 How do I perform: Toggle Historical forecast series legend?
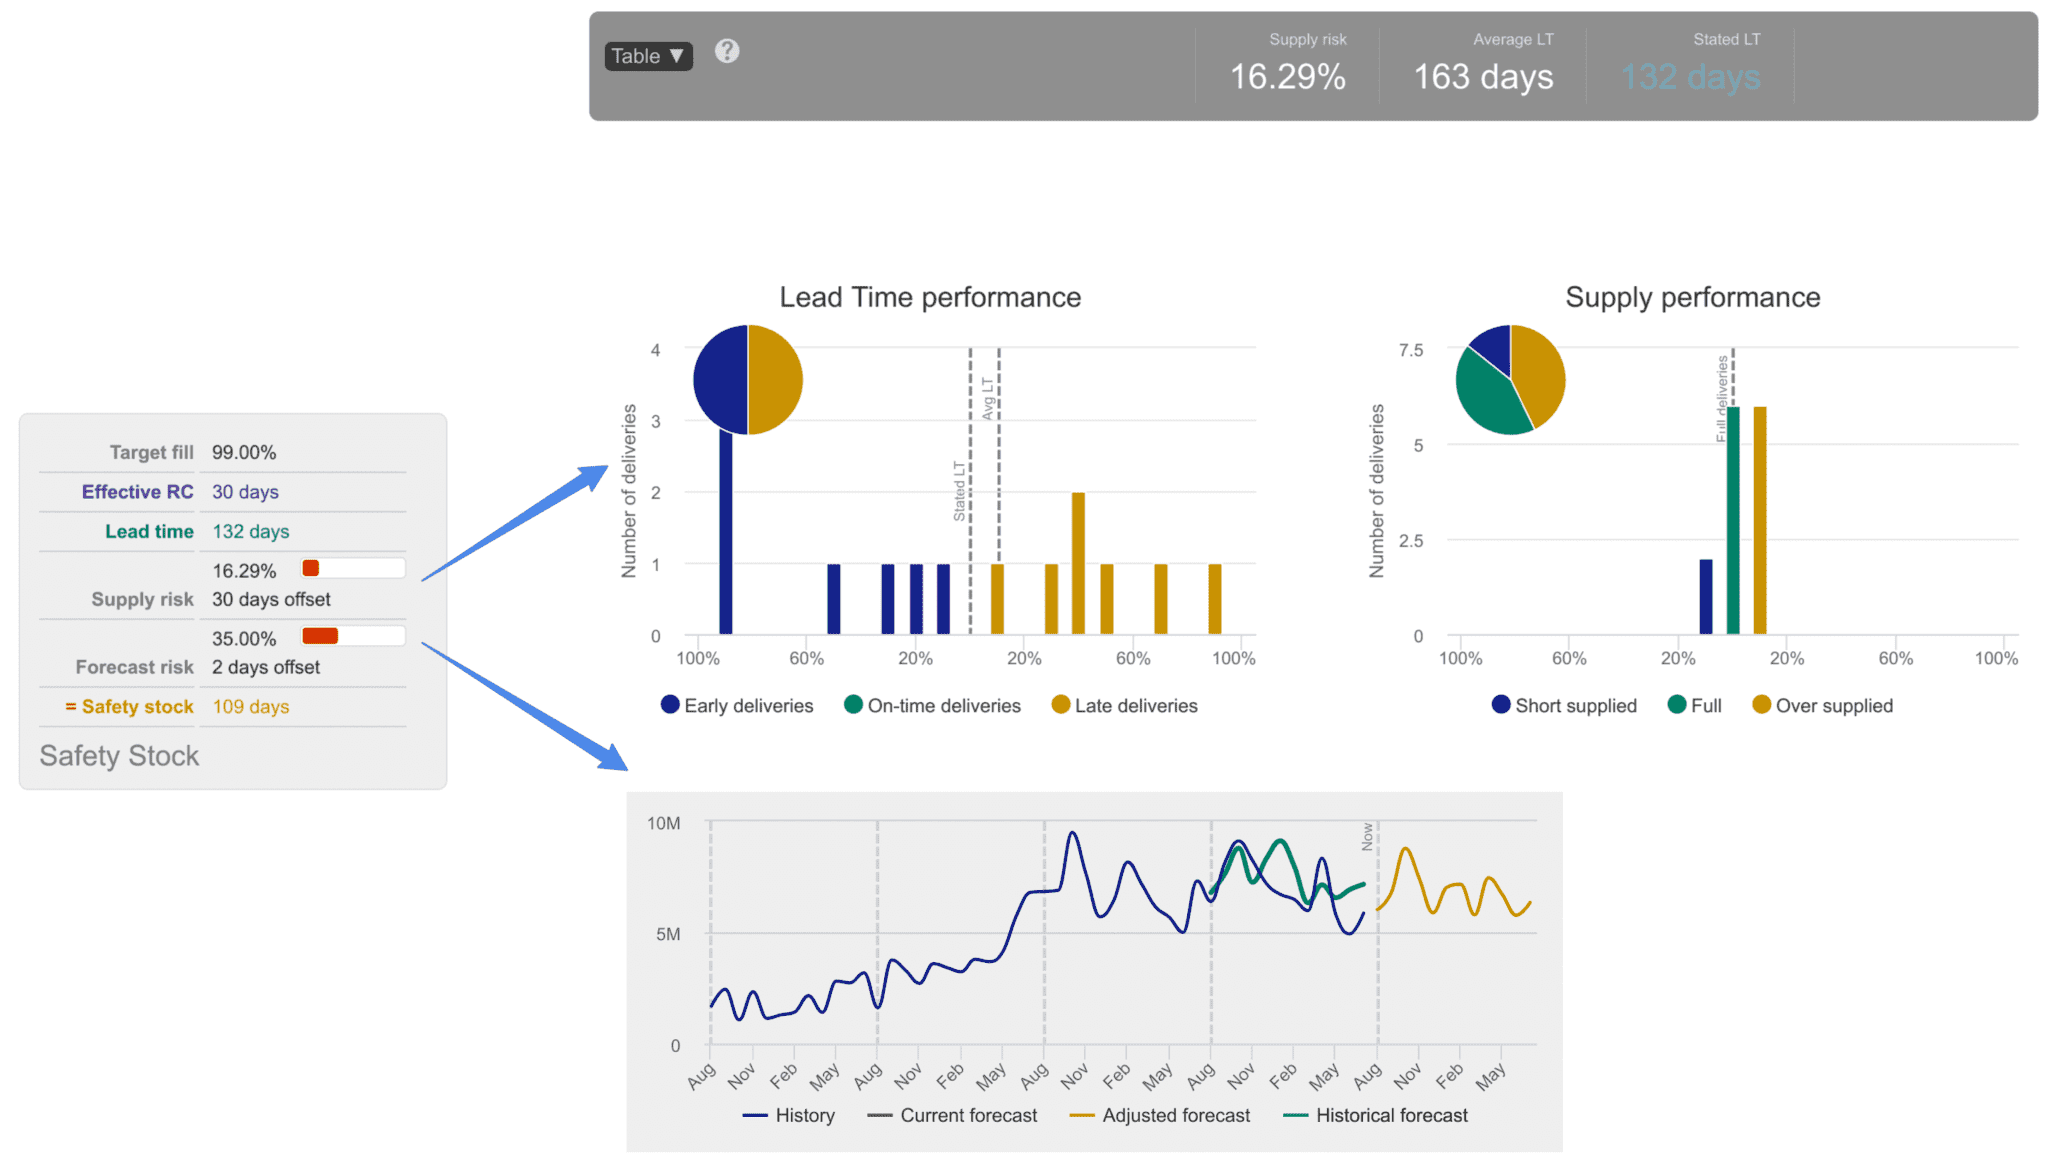tap(1376, 1115)
